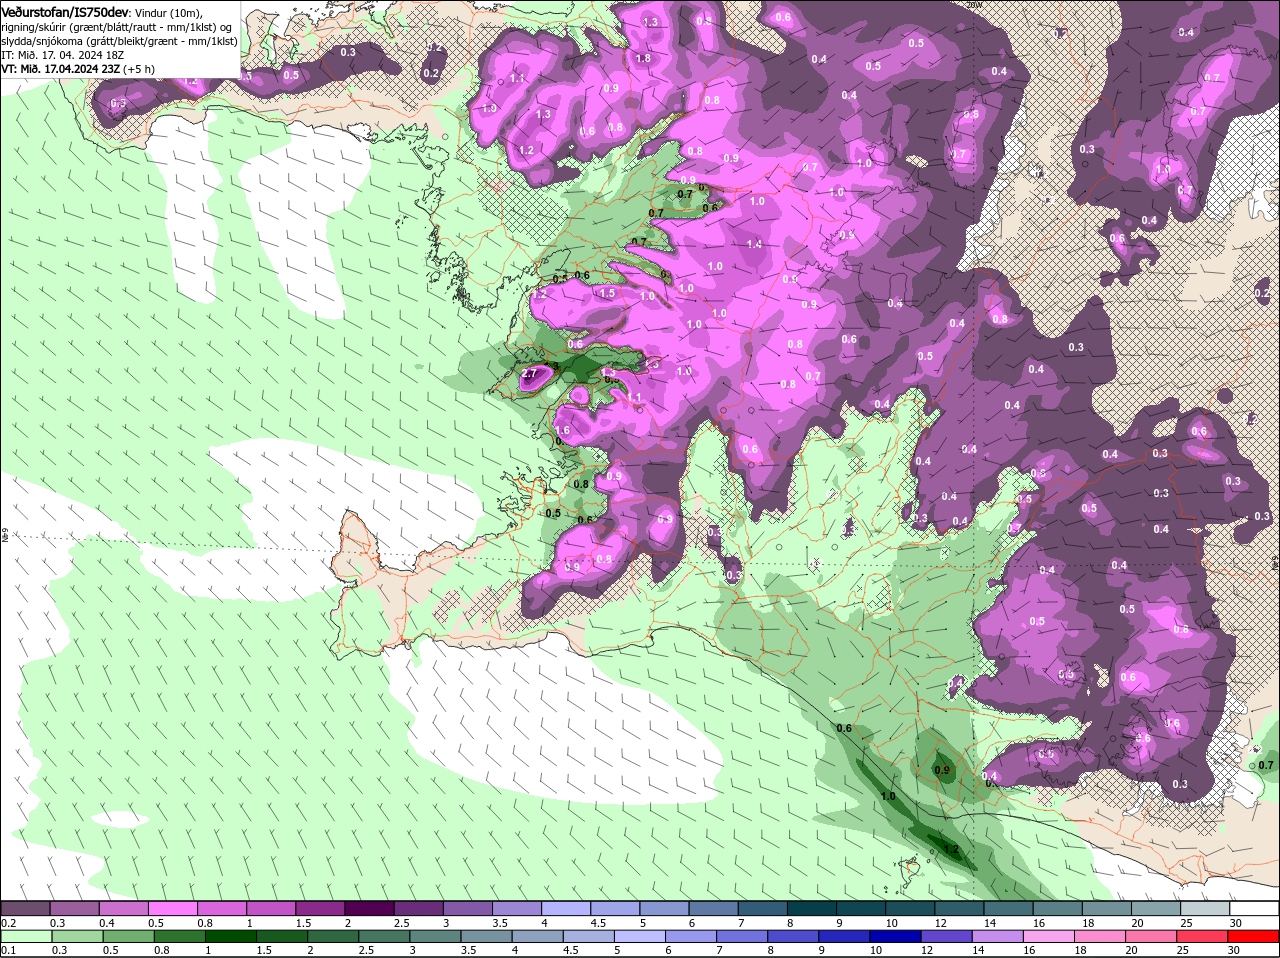Image resolution: width=1280 pixels, height=958 pixels.
Task: Pick the snow legend swatch between 8 and 9
Action: point(813,907)
